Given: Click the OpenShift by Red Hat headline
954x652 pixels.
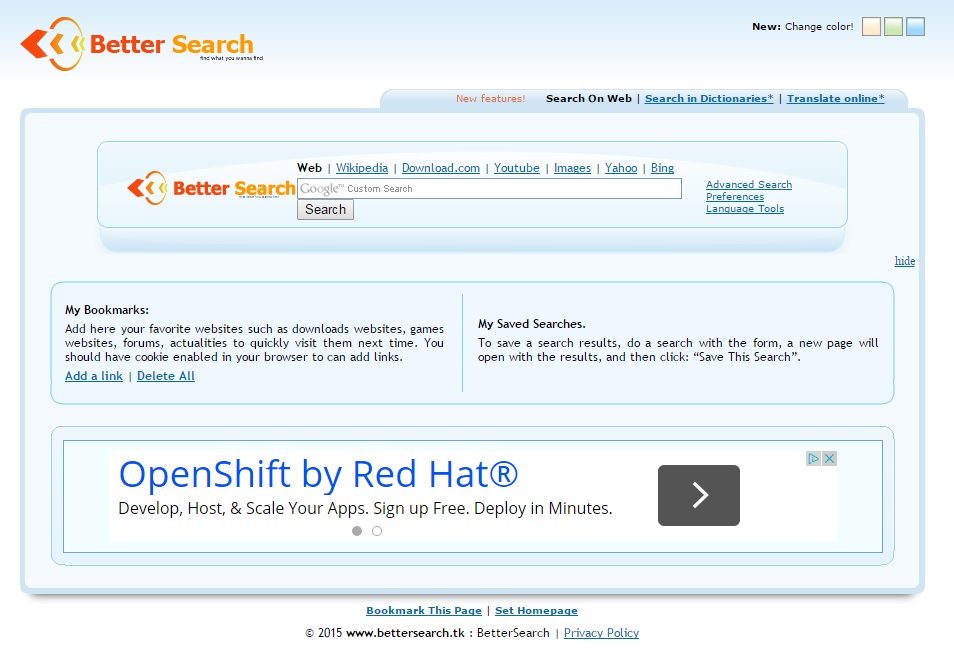Looking at the screenshot, I should pyautogui.click(x=318, y=474).
